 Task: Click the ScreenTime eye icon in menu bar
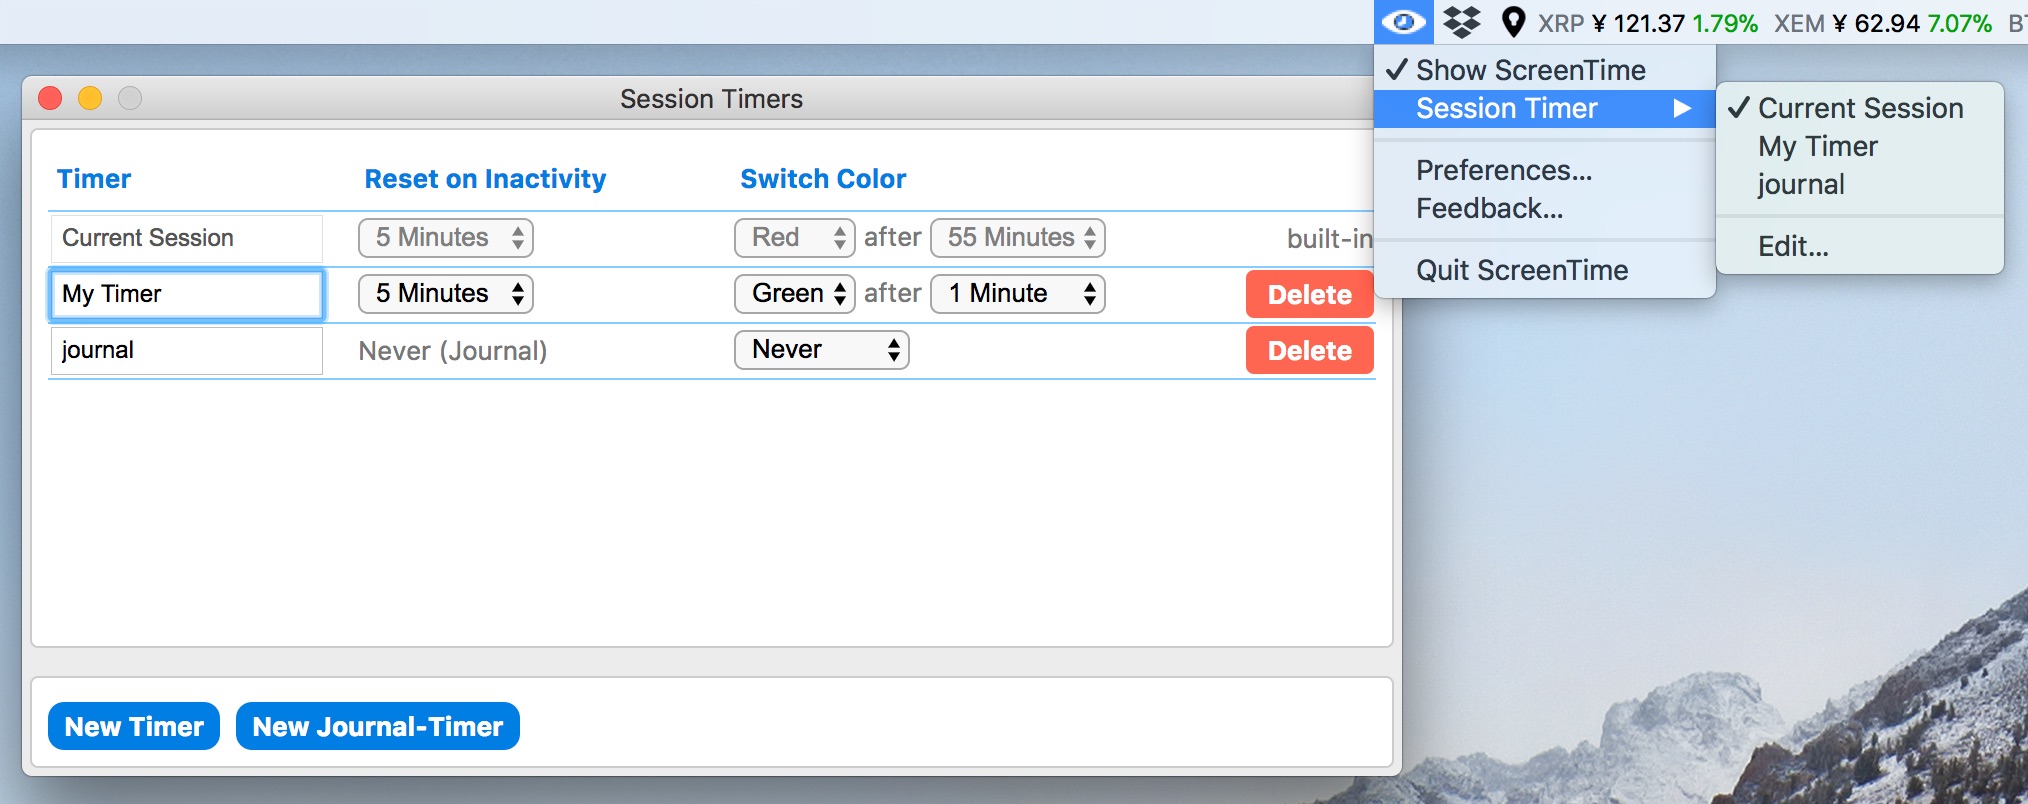(x=1404, y=22)
